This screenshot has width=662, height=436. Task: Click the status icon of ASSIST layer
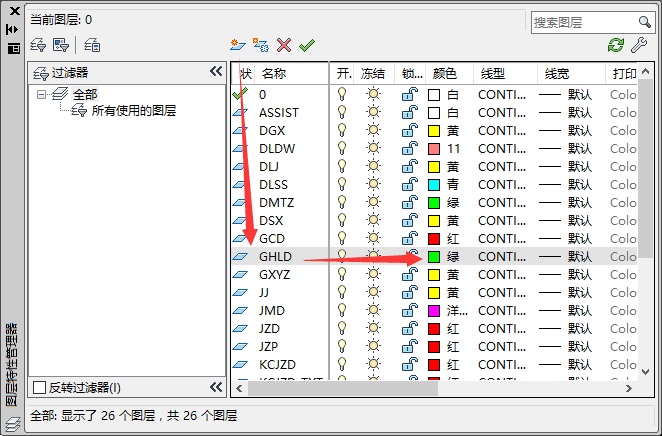tap(240, 113)
